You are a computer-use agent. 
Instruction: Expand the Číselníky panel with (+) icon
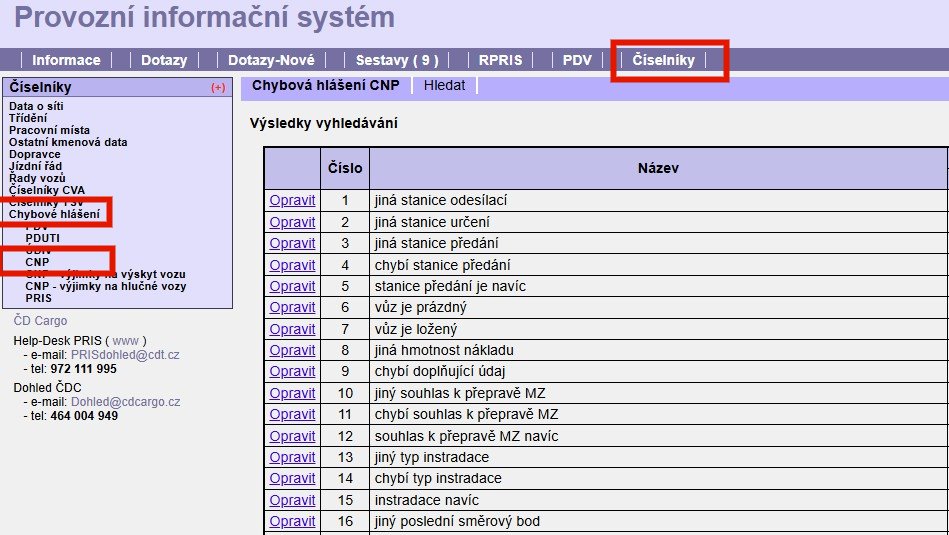[x=218, y=88]
